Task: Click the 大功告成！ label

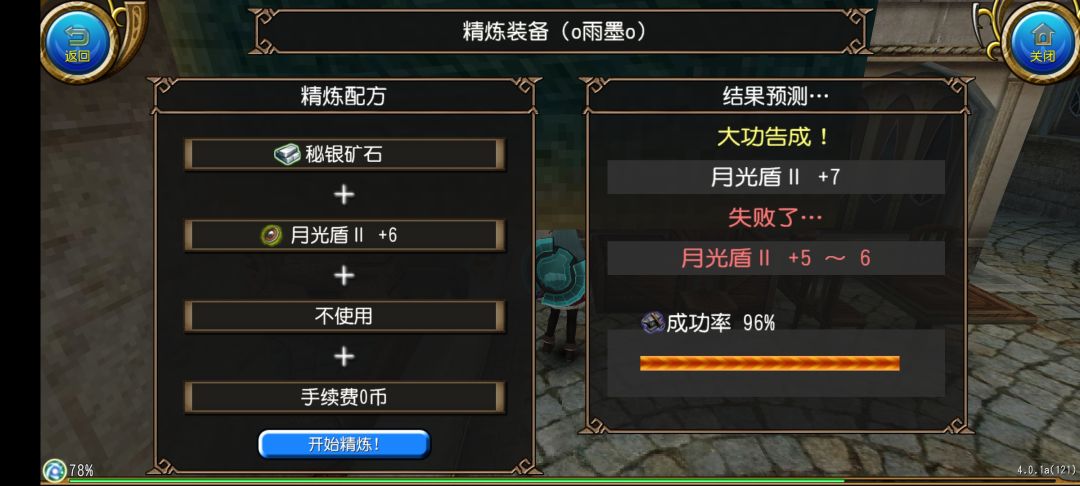Action: [x=773, y=137]
